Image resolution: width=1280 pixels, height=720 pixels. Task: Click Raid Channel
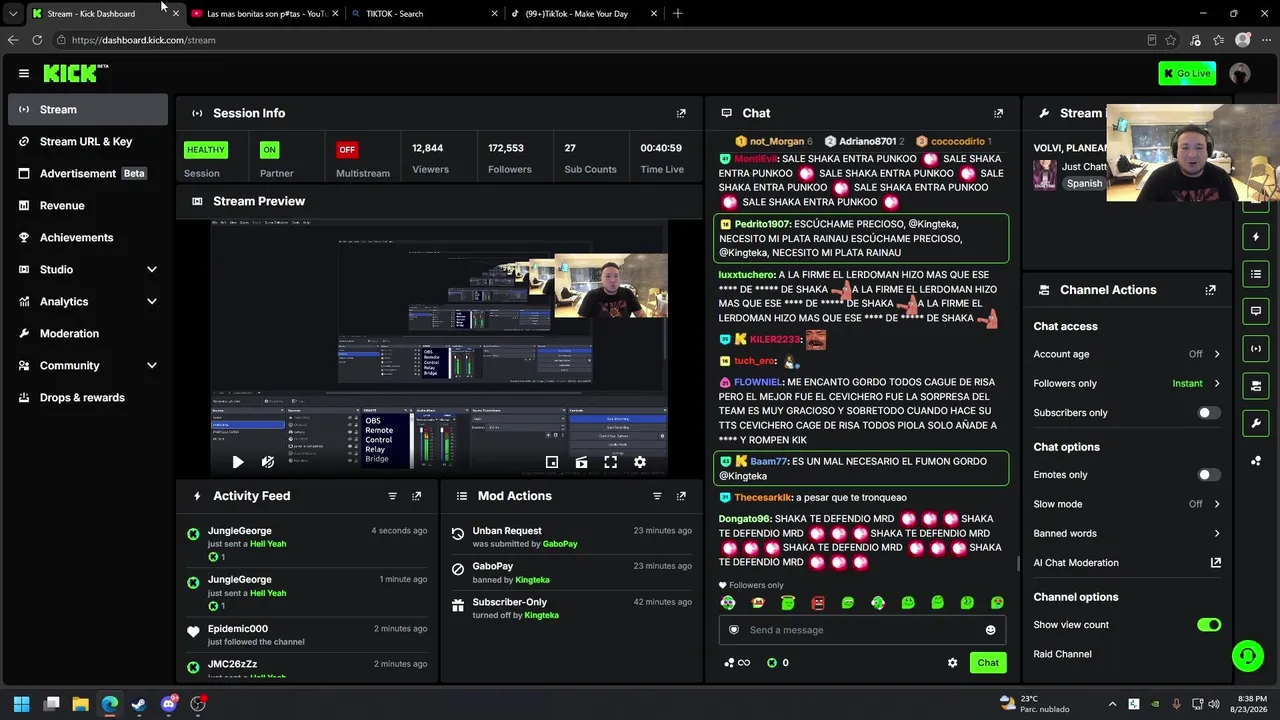click(1062, 654)
